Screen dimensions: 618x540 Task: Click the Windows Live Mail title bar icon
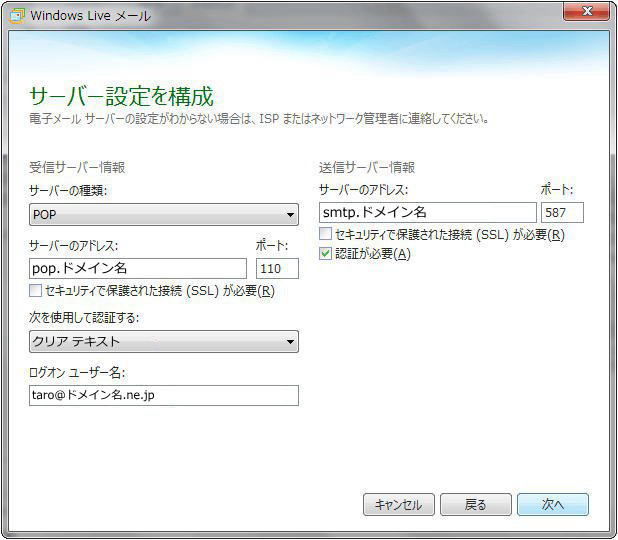point(17,16)
